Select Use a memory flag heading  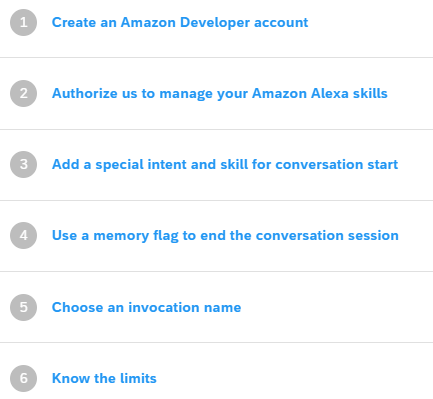(x=225, y=235)
